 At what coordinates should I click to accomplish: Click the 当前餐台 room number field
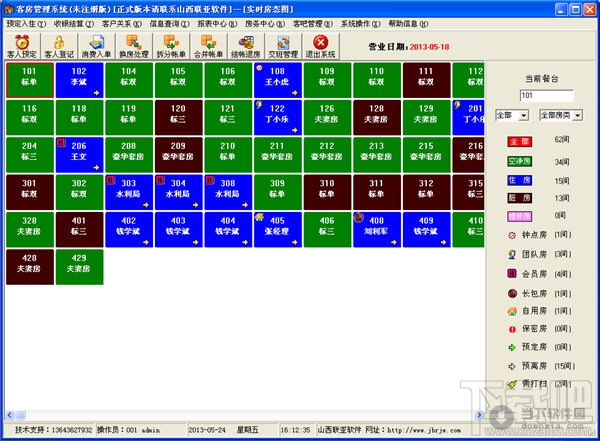546,95
